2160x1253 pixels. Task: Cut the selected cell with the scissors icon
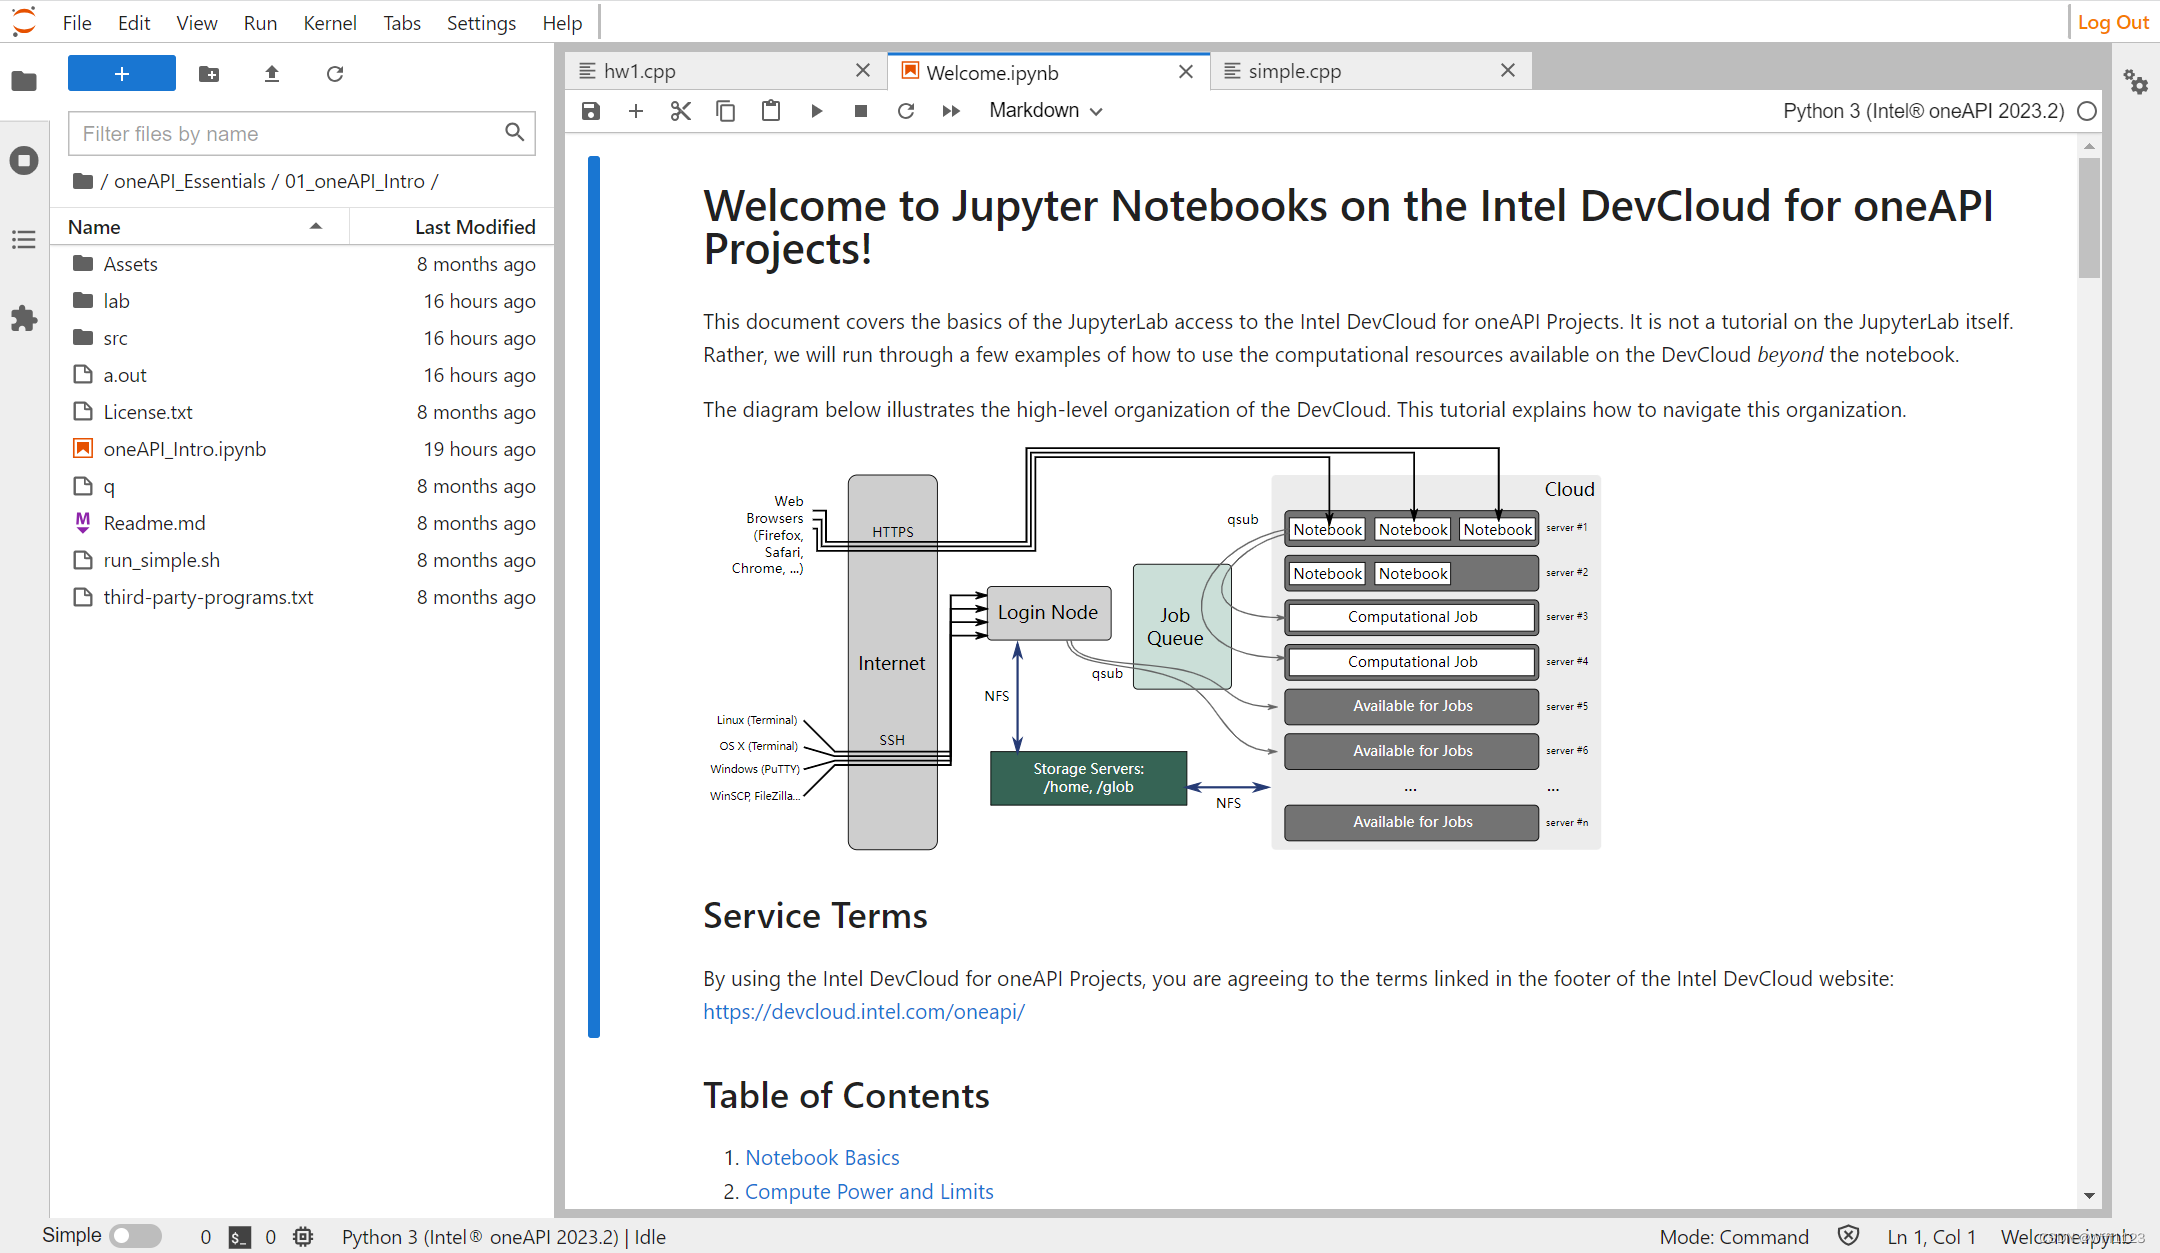click(x=681, y=111)
